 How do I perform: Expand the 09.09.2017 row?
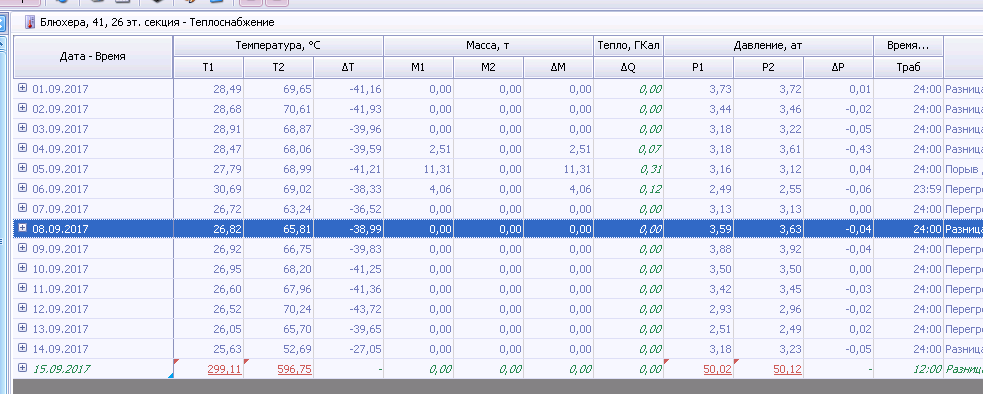[23, 248]
